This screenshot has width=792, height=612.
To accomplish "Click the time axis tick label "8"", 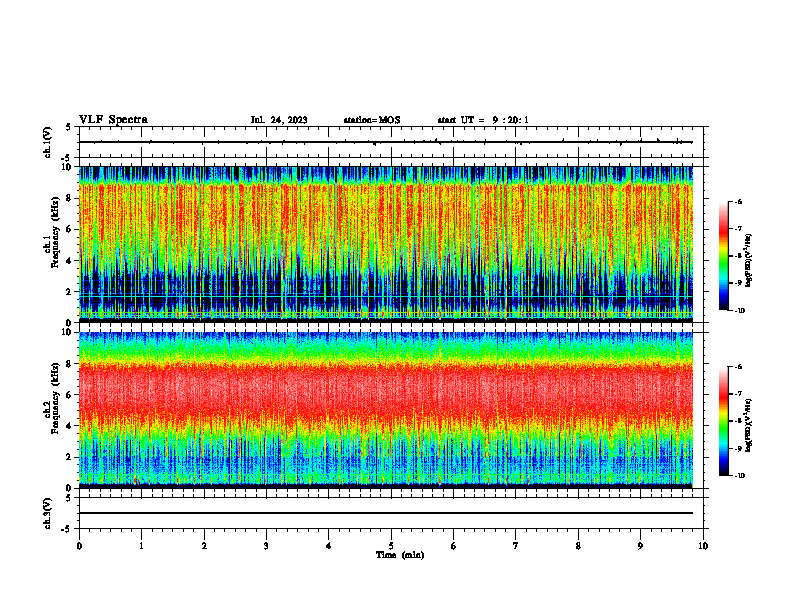I will 578,546.
